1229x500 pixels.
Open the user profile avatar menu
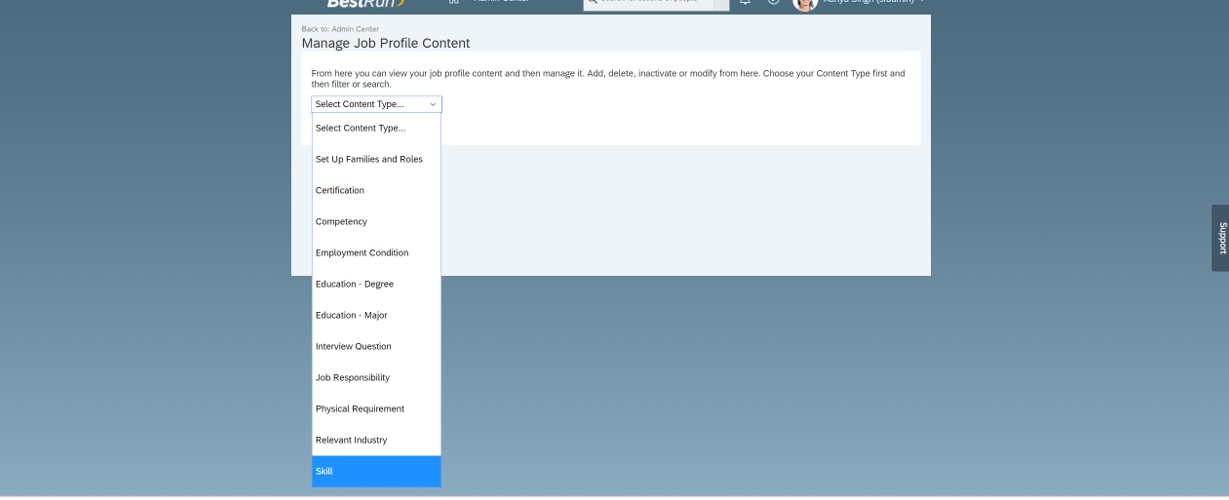click(805, 4)
